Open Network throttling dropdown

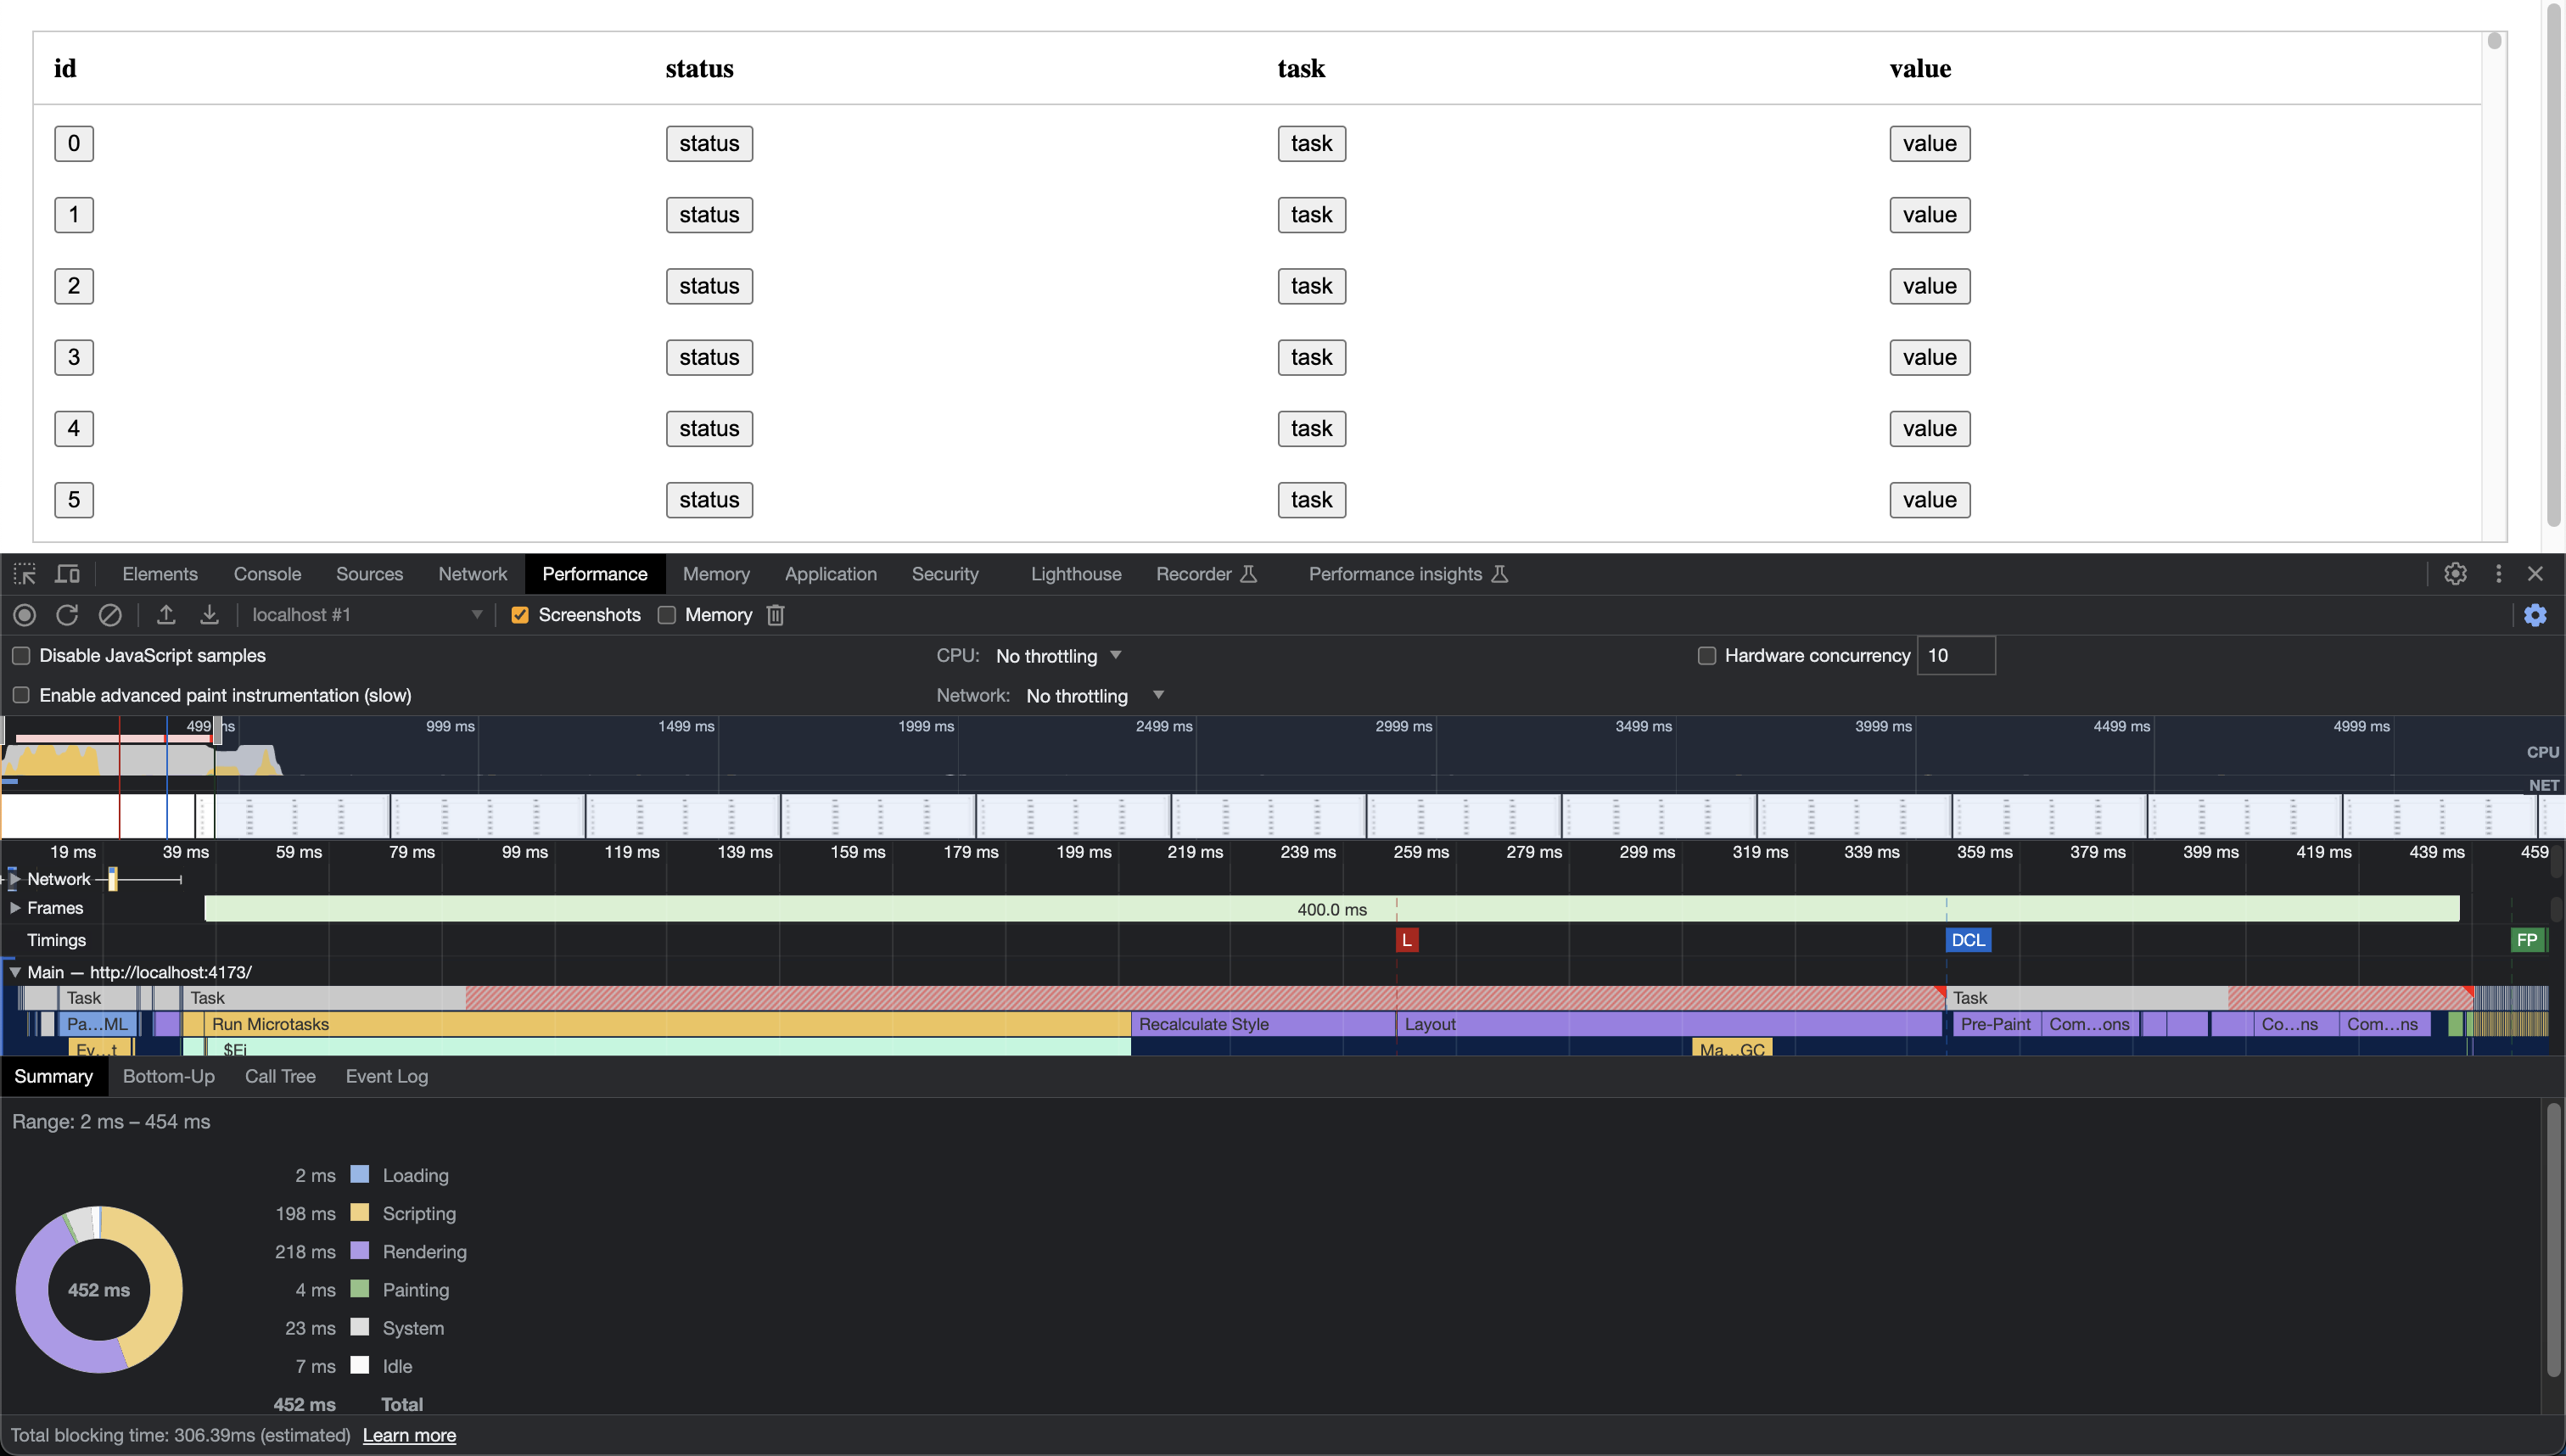(x=1095, y=696)
